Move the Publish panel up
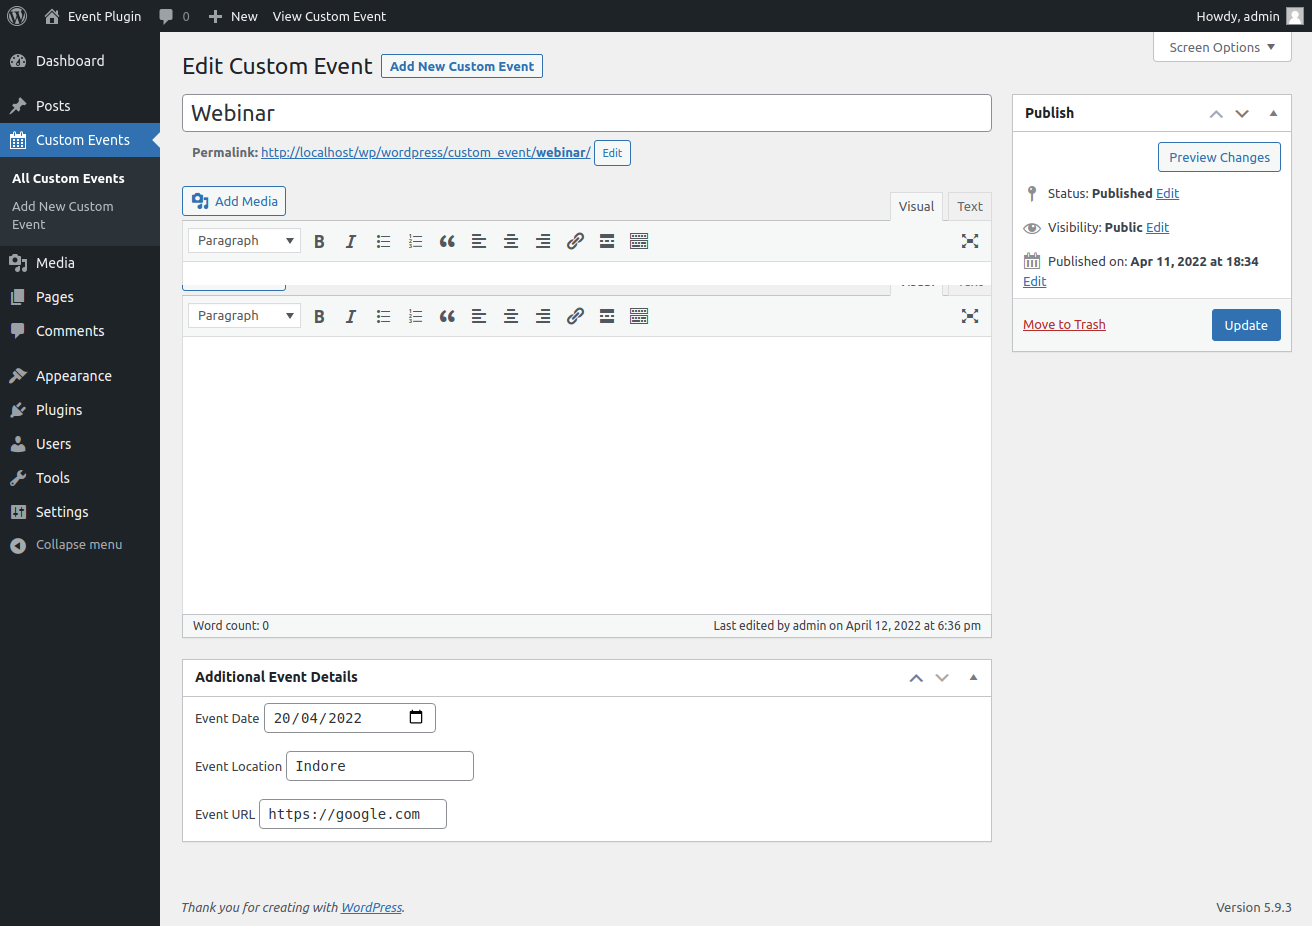1312x927 pixels. click(1216, 113)
